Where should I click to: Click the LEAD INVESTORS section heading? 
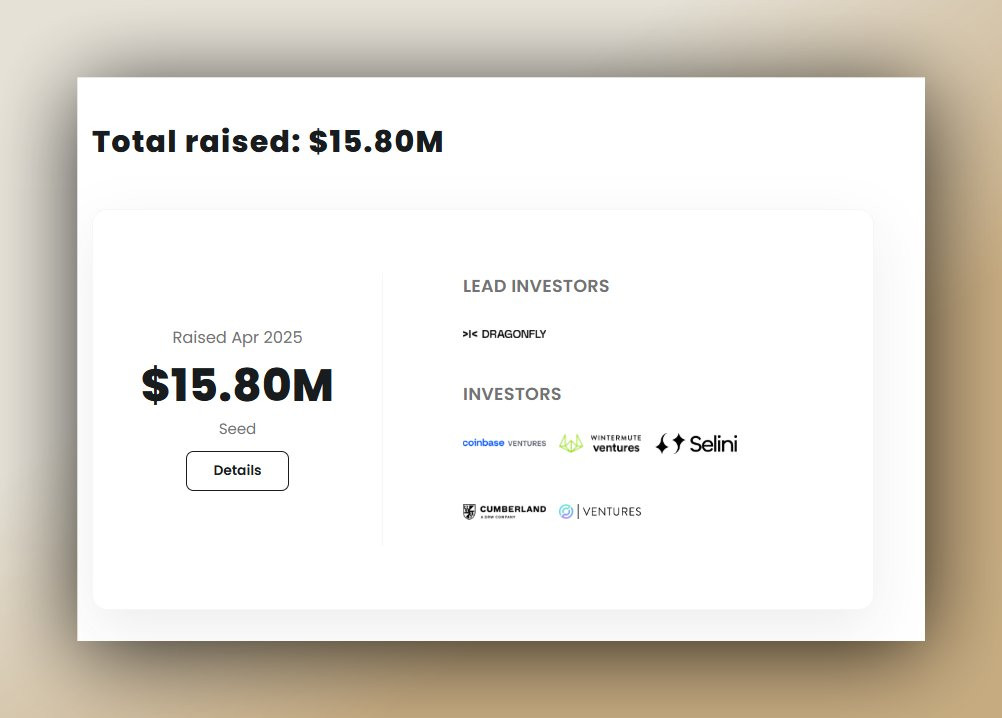coord(536,286)
